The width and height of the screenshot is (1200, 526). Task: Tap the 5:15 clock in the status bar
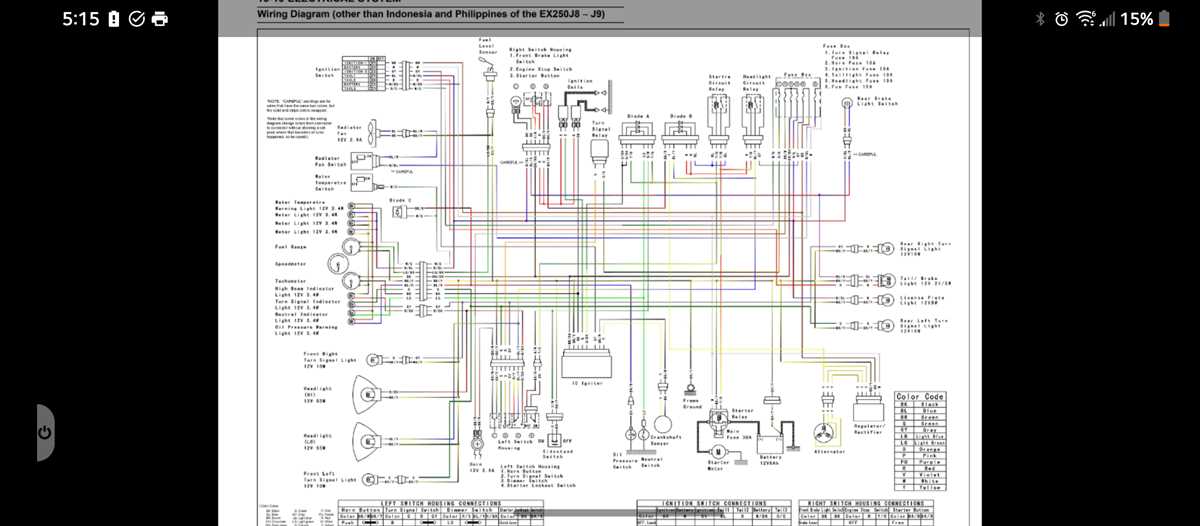click(81, 19)
